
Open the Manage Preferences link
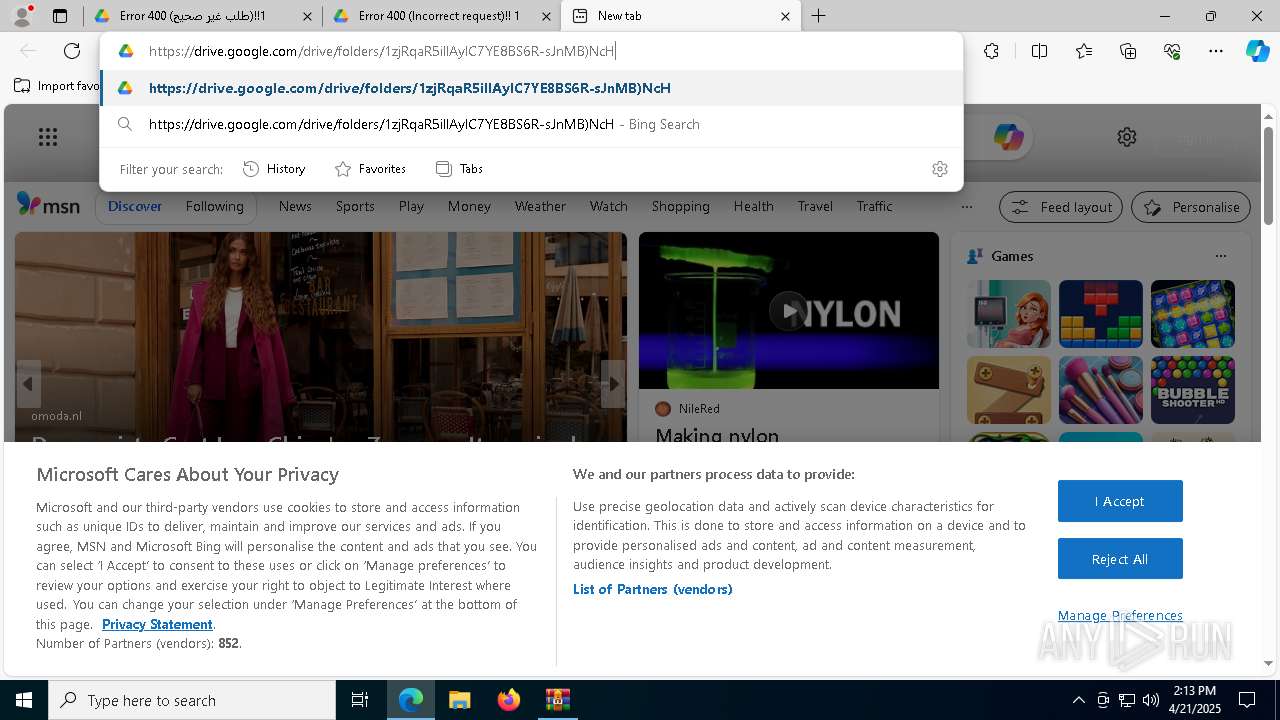pyautogui.click(x=1120, y=615)
